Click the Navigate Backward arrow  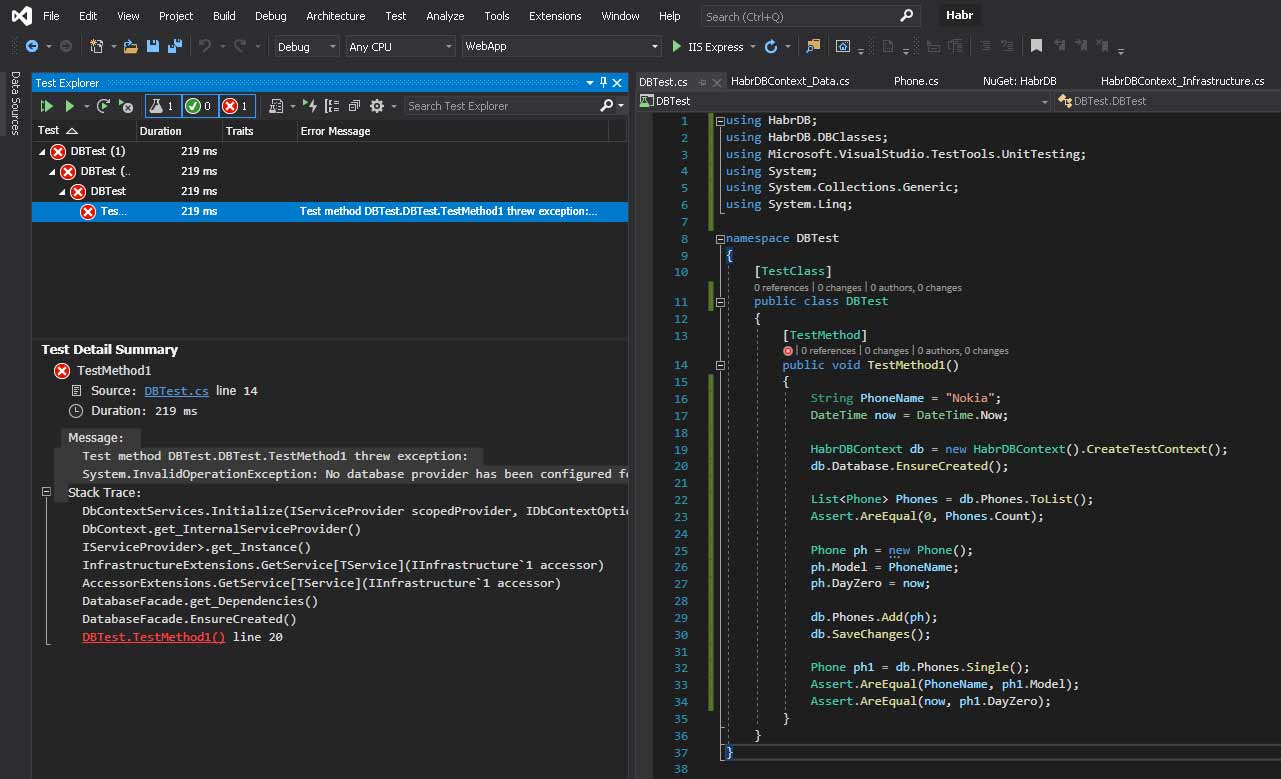32,46
